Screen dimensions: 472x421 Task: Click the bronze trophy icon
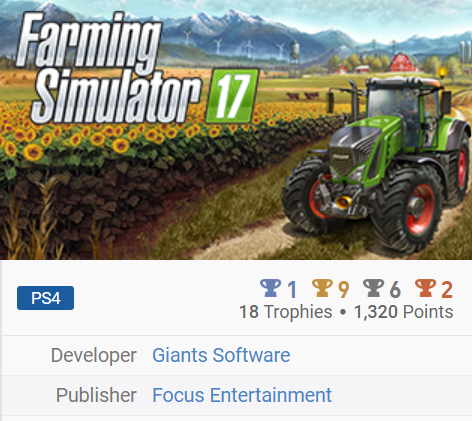(x=425, y=288)
